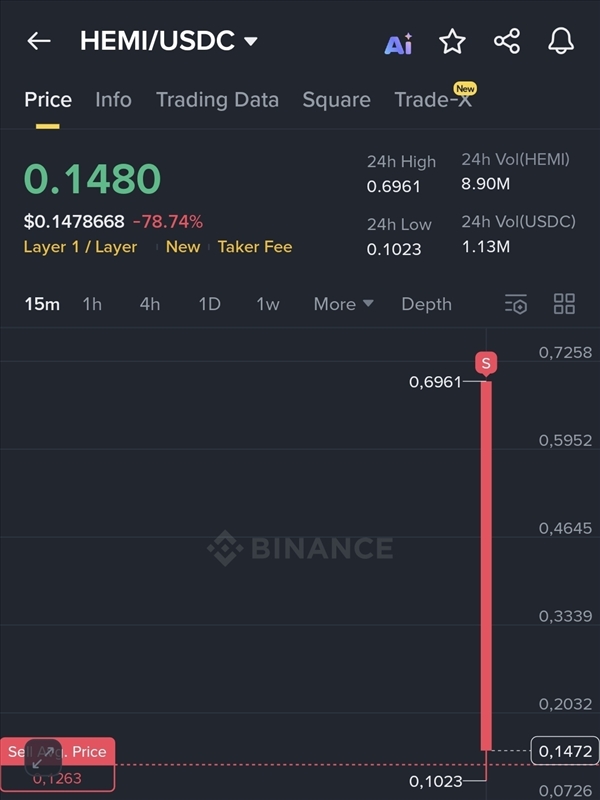Expand the More timeframes dropdown
Image resolution: width=600 pixels, height=800 pixels.
point(343,304)
